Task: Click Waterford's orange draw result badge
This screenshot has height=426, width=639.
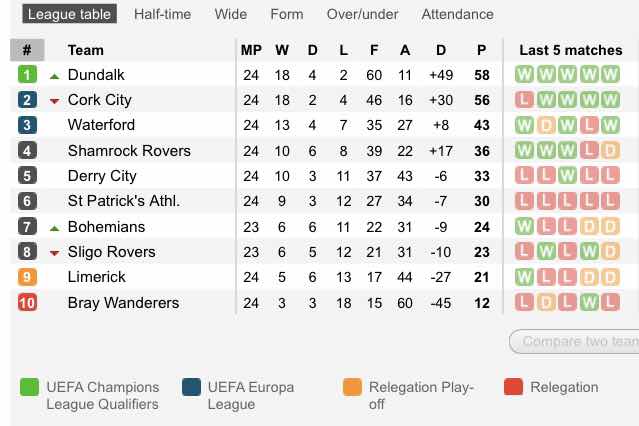Action: click(546, 126)
